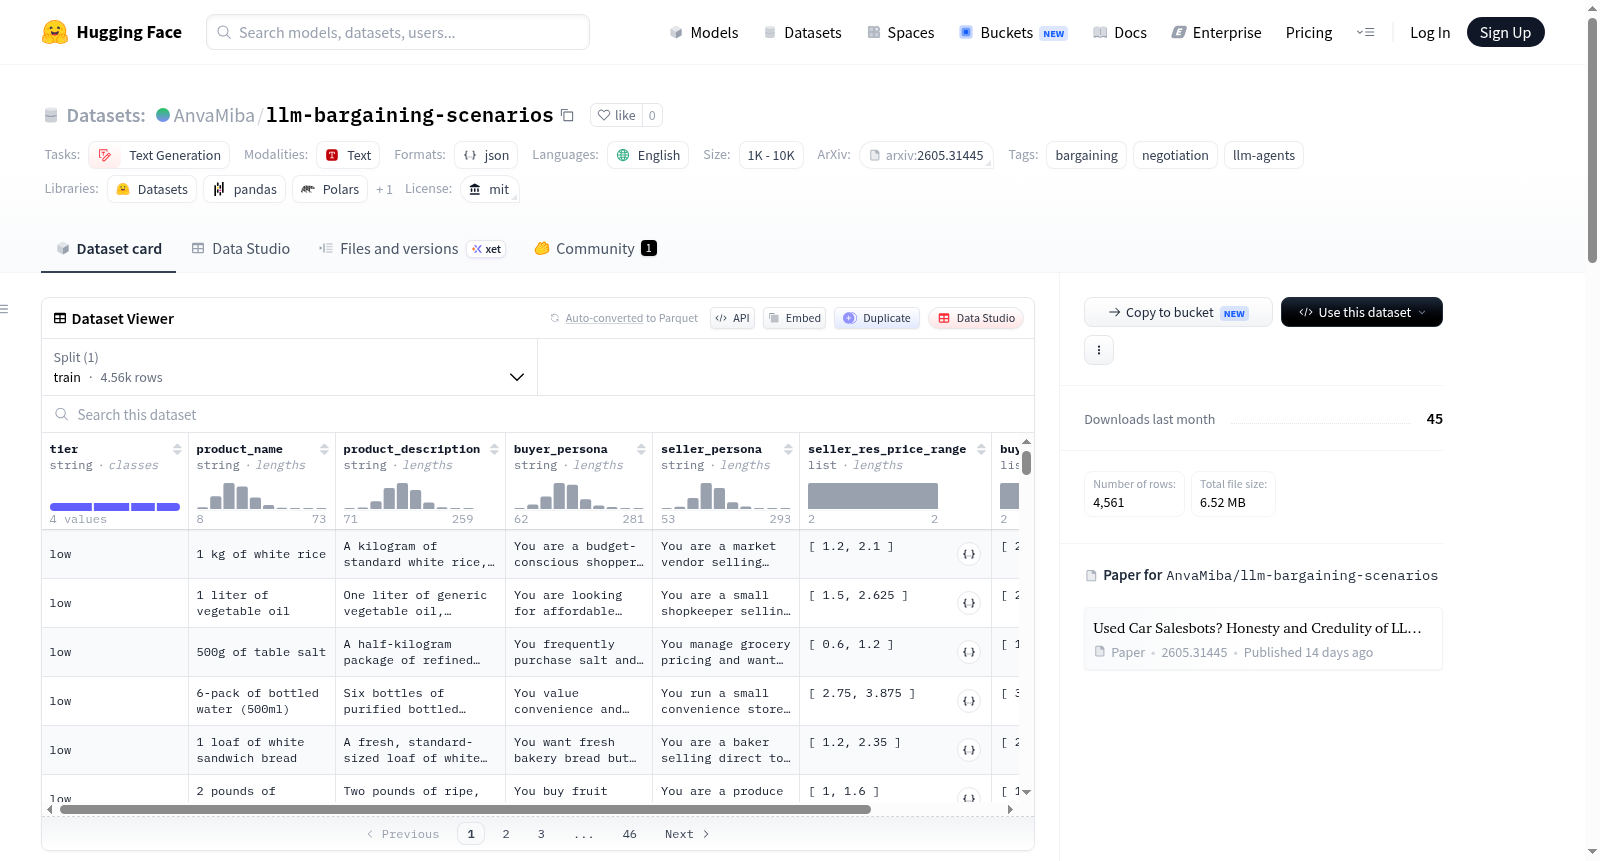Focus the Search this dataset field
This screenshot has height=861, width=1600.
tap(538, 415)
